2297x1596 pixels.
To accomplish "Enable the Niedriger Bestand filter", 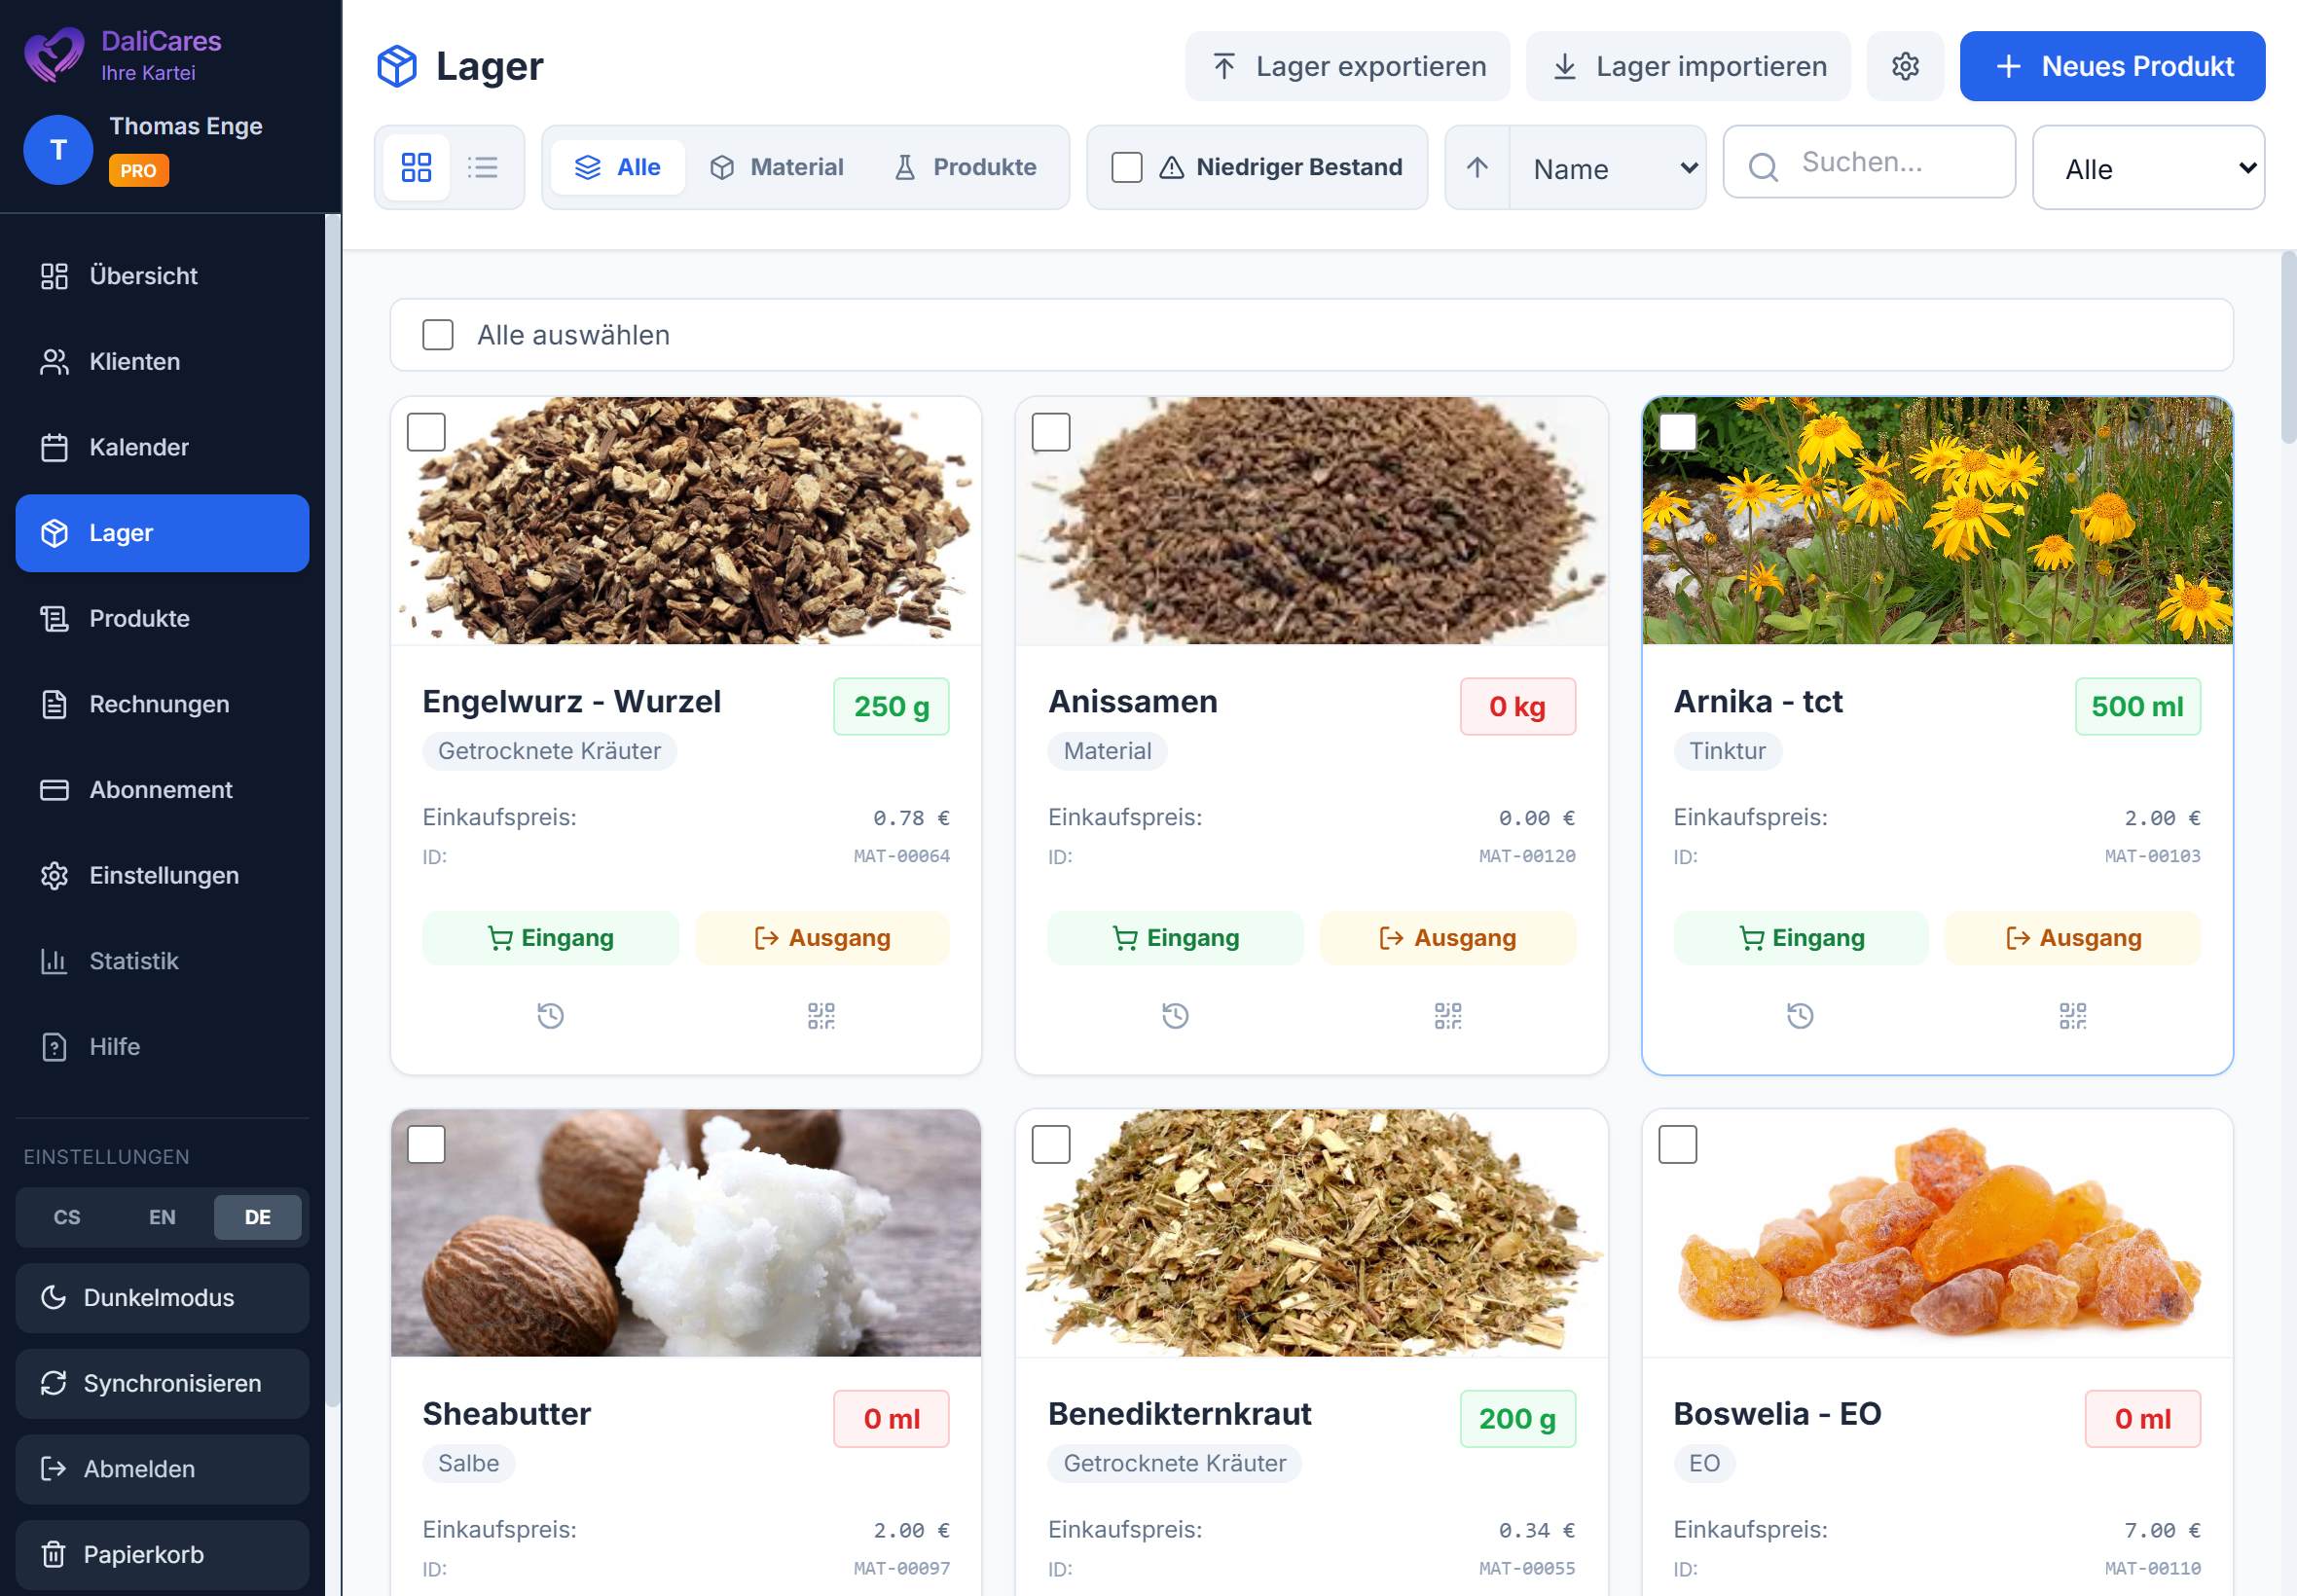I will 1126,167.
